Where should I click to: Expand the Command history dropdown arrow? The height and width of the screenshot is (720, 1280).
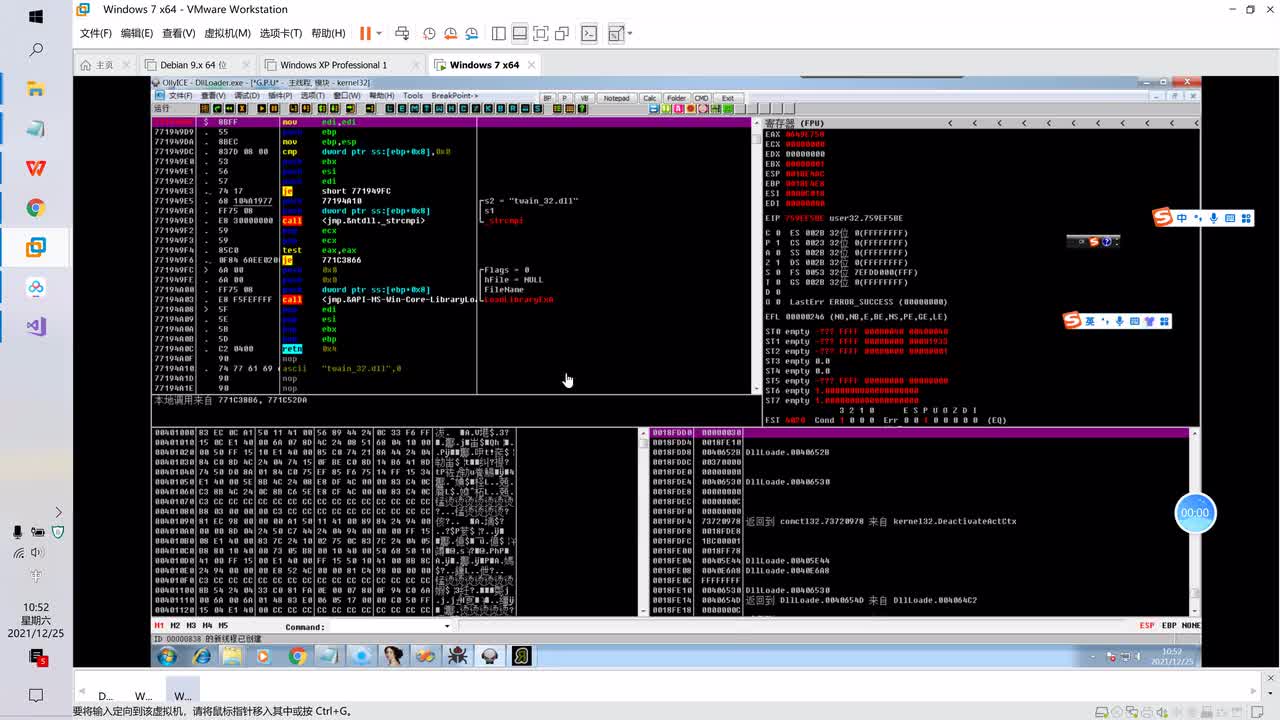447,627
